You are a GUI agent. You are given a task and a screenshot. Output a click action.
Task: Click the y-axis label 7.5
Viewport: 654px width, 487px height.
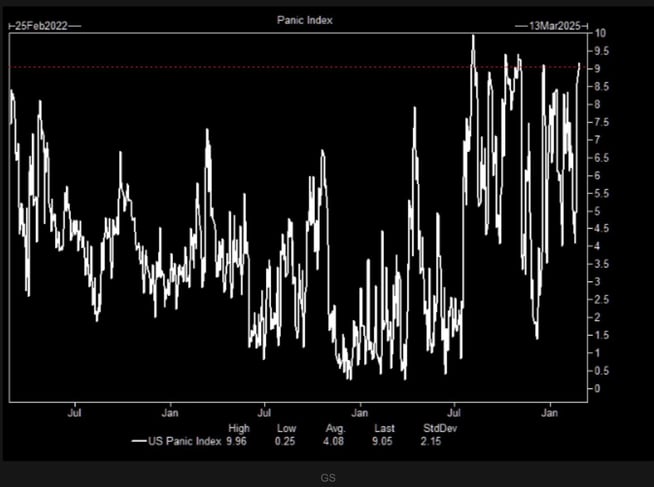601,122
